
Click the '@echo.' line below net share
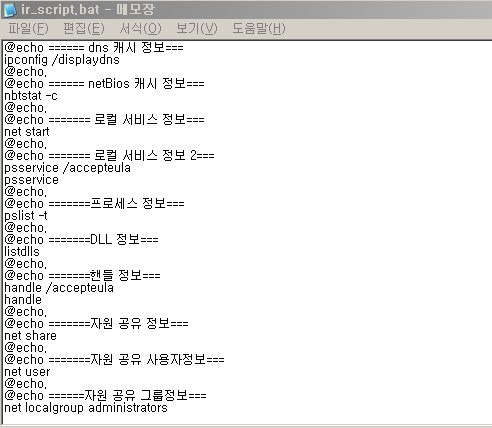coord(26,348)
